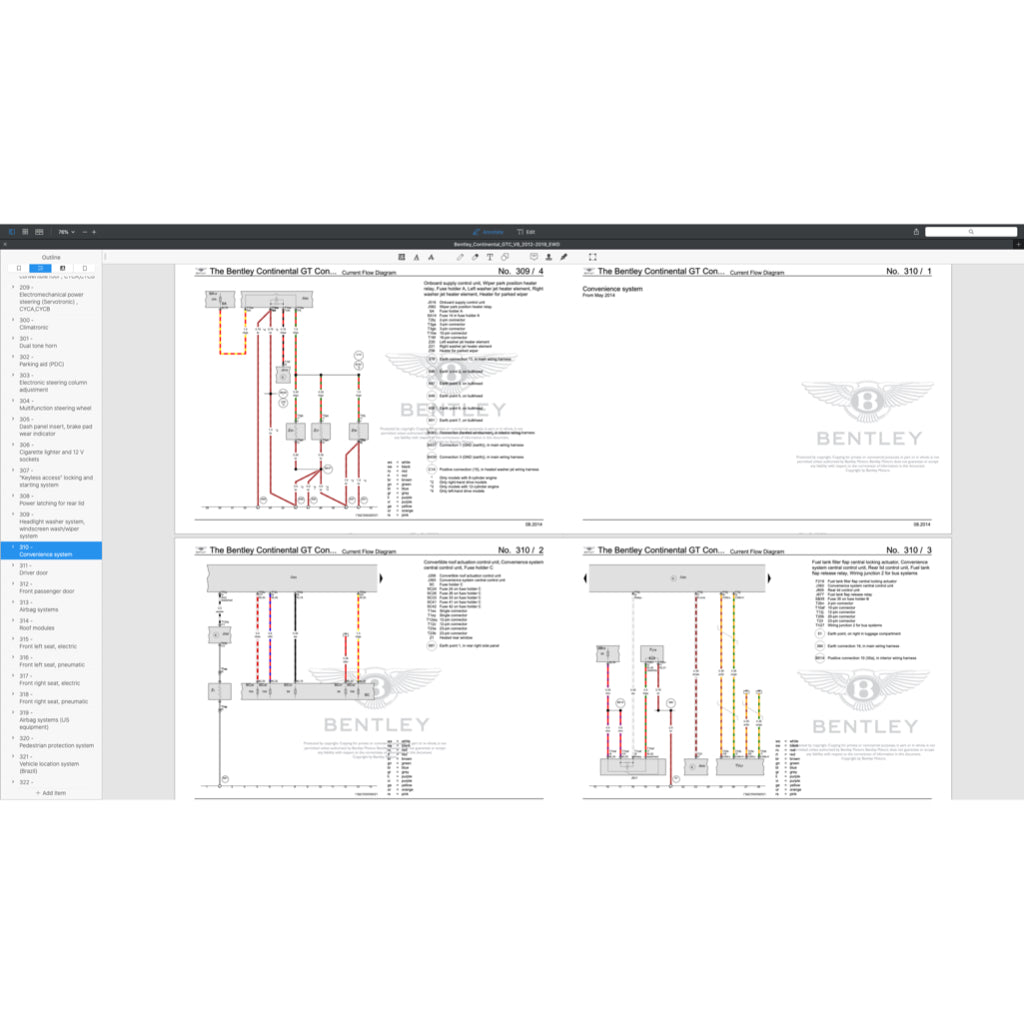Expand the 300 - Climatronic outline item
This screenshot has width=1024, height=1024.
[13, 321]
